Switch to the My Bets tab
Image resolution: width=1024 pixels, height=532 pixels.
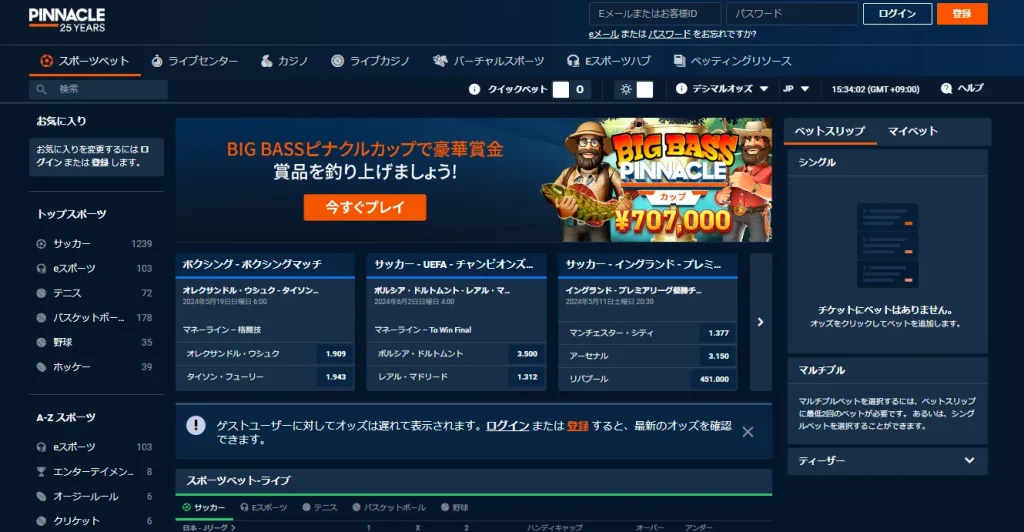[x=912, y=131]
